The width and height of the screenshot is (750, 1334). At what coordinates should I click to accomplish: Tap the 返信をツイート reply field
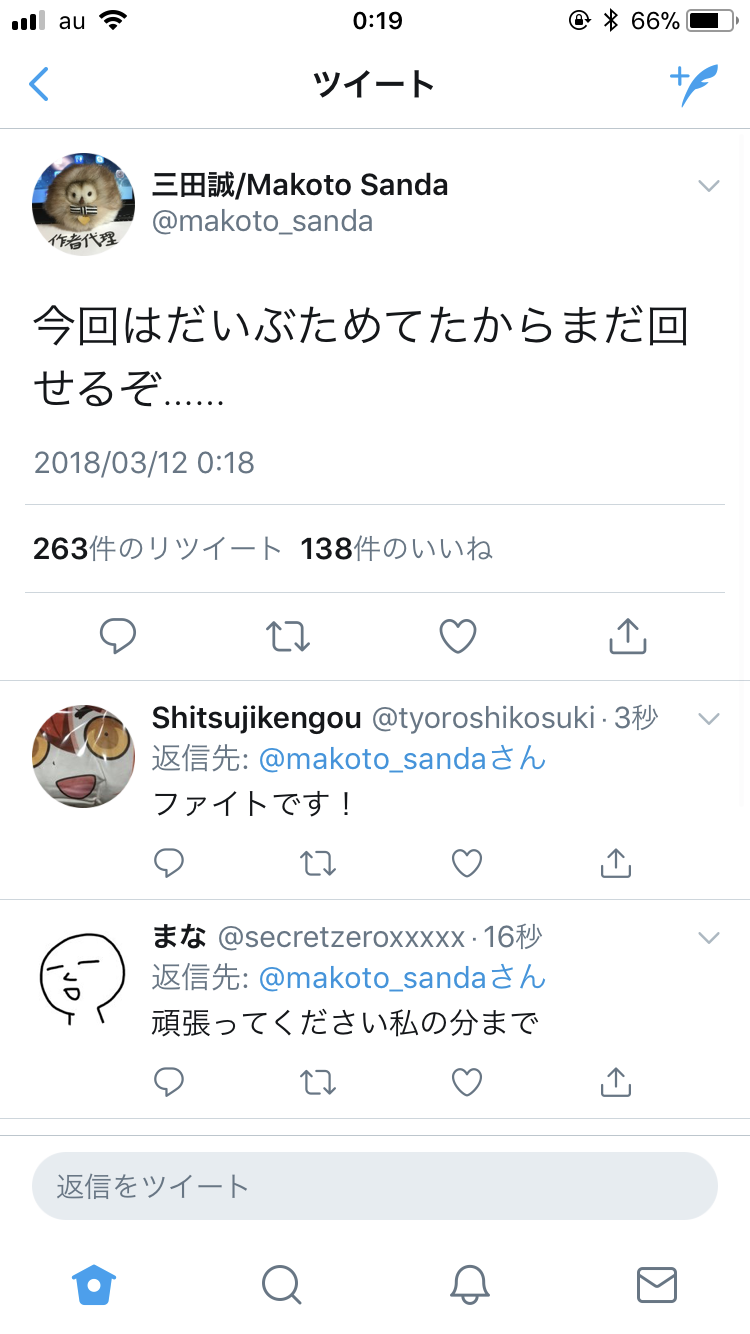(375, 1186)
